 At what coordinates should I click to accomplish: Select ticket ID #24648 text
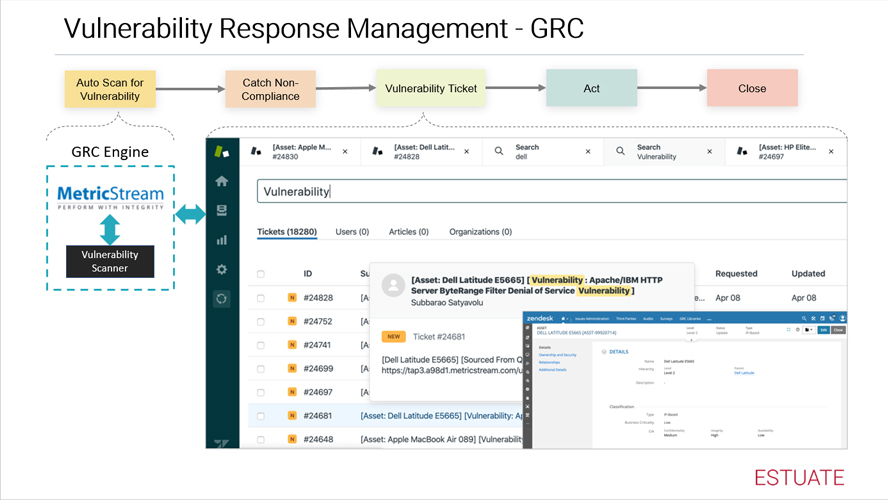[318, 439]
